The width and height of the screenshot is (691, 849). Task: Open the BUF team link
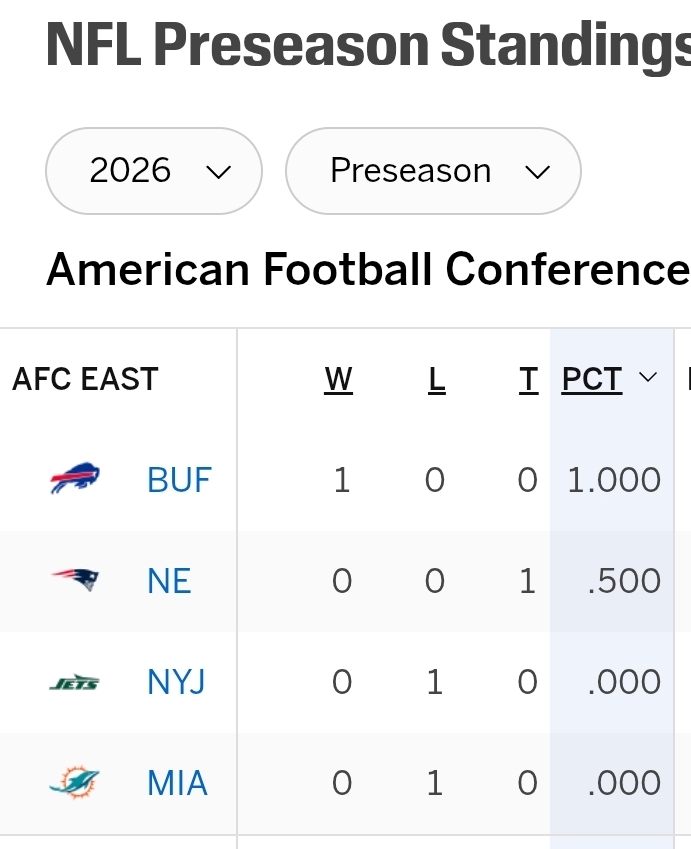pos(179,480)
